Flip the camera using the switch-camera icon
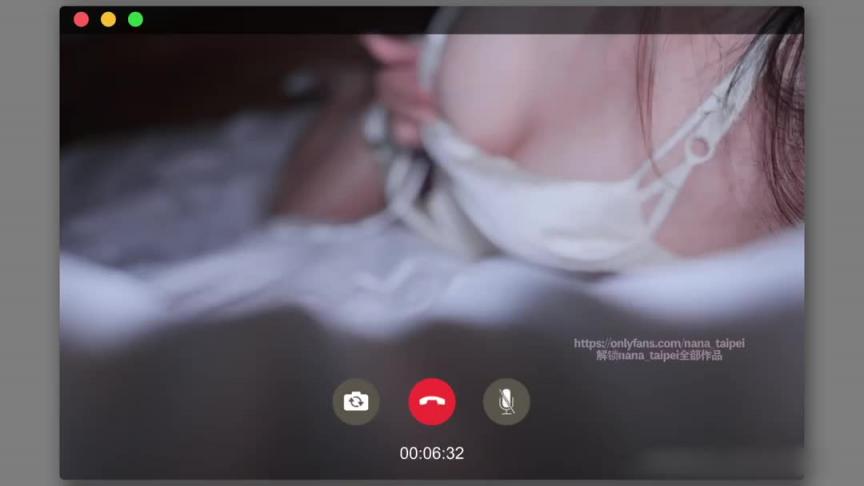864x486 pixels. tap(356, 402)
